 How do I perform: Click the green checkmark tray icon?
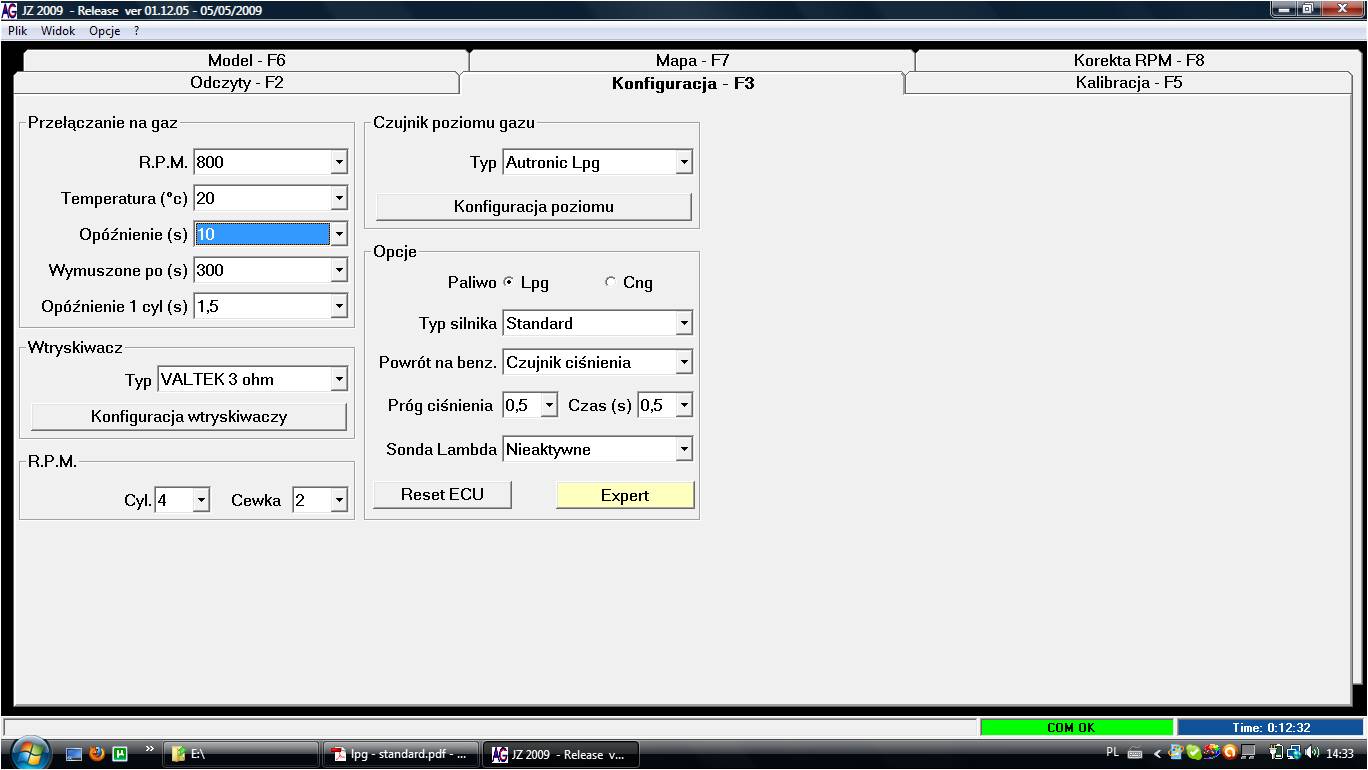1194,753
